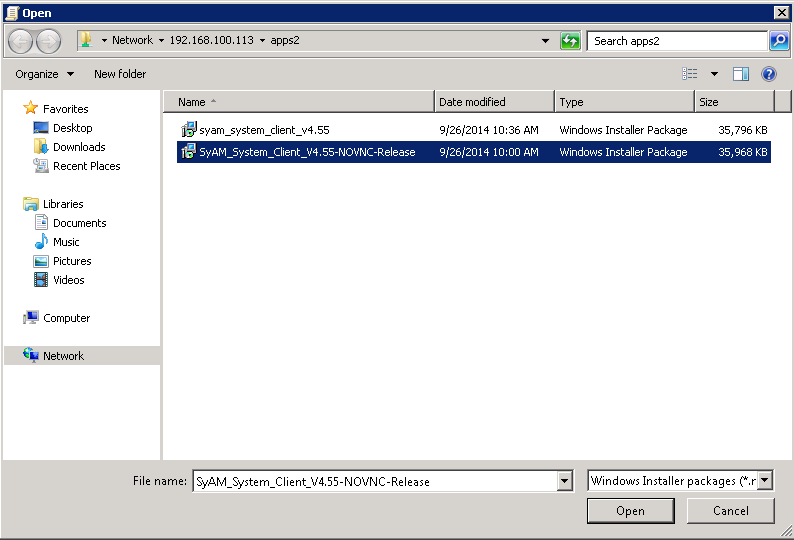Open Downloads folder in Favorites
Image resolution: width=794 pixels, height=540 pixels.
click(79, 147)
